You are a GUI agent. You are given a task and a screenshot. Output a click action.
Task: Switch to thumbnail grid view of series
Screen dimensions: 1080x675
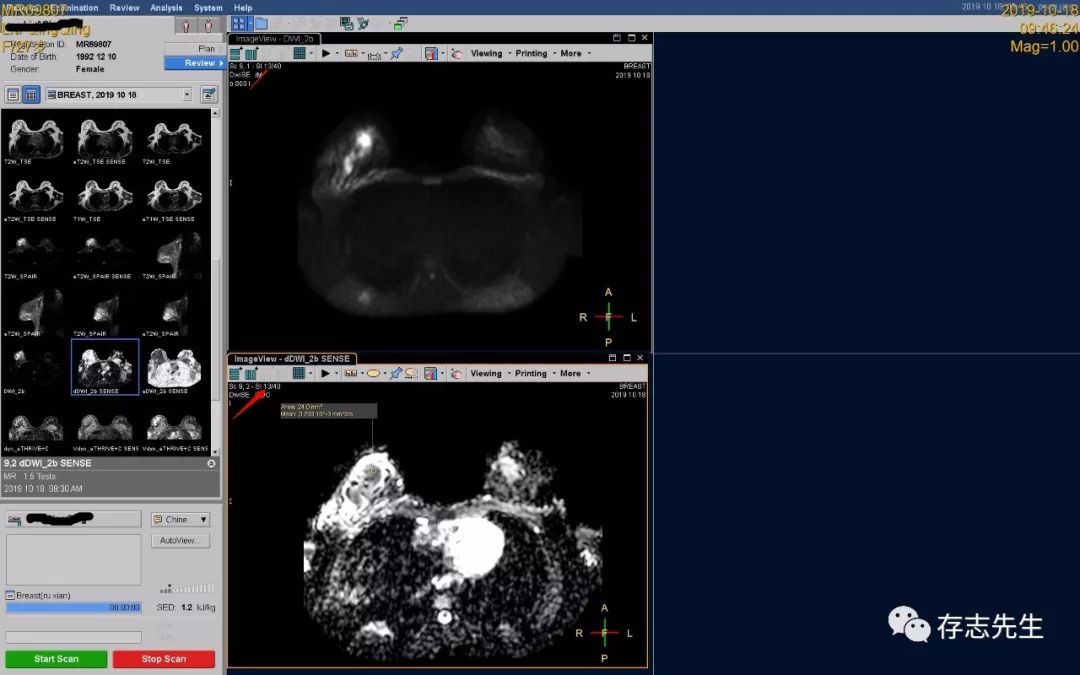click(x=31, y=94)
